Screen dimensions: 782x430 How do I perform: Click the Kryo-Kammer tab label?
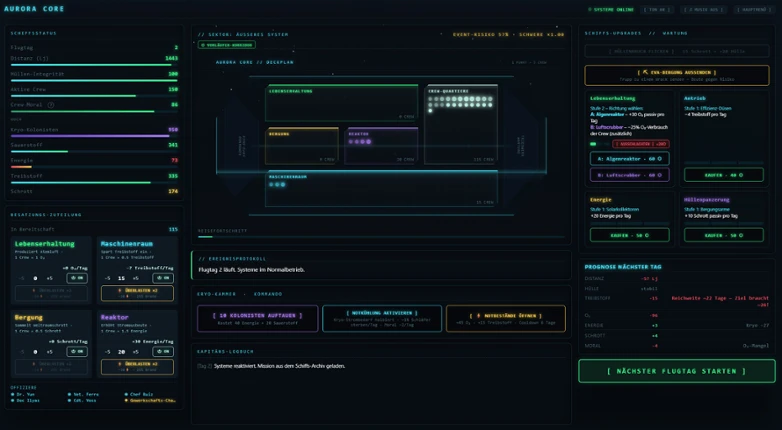[x=217, y=294]
